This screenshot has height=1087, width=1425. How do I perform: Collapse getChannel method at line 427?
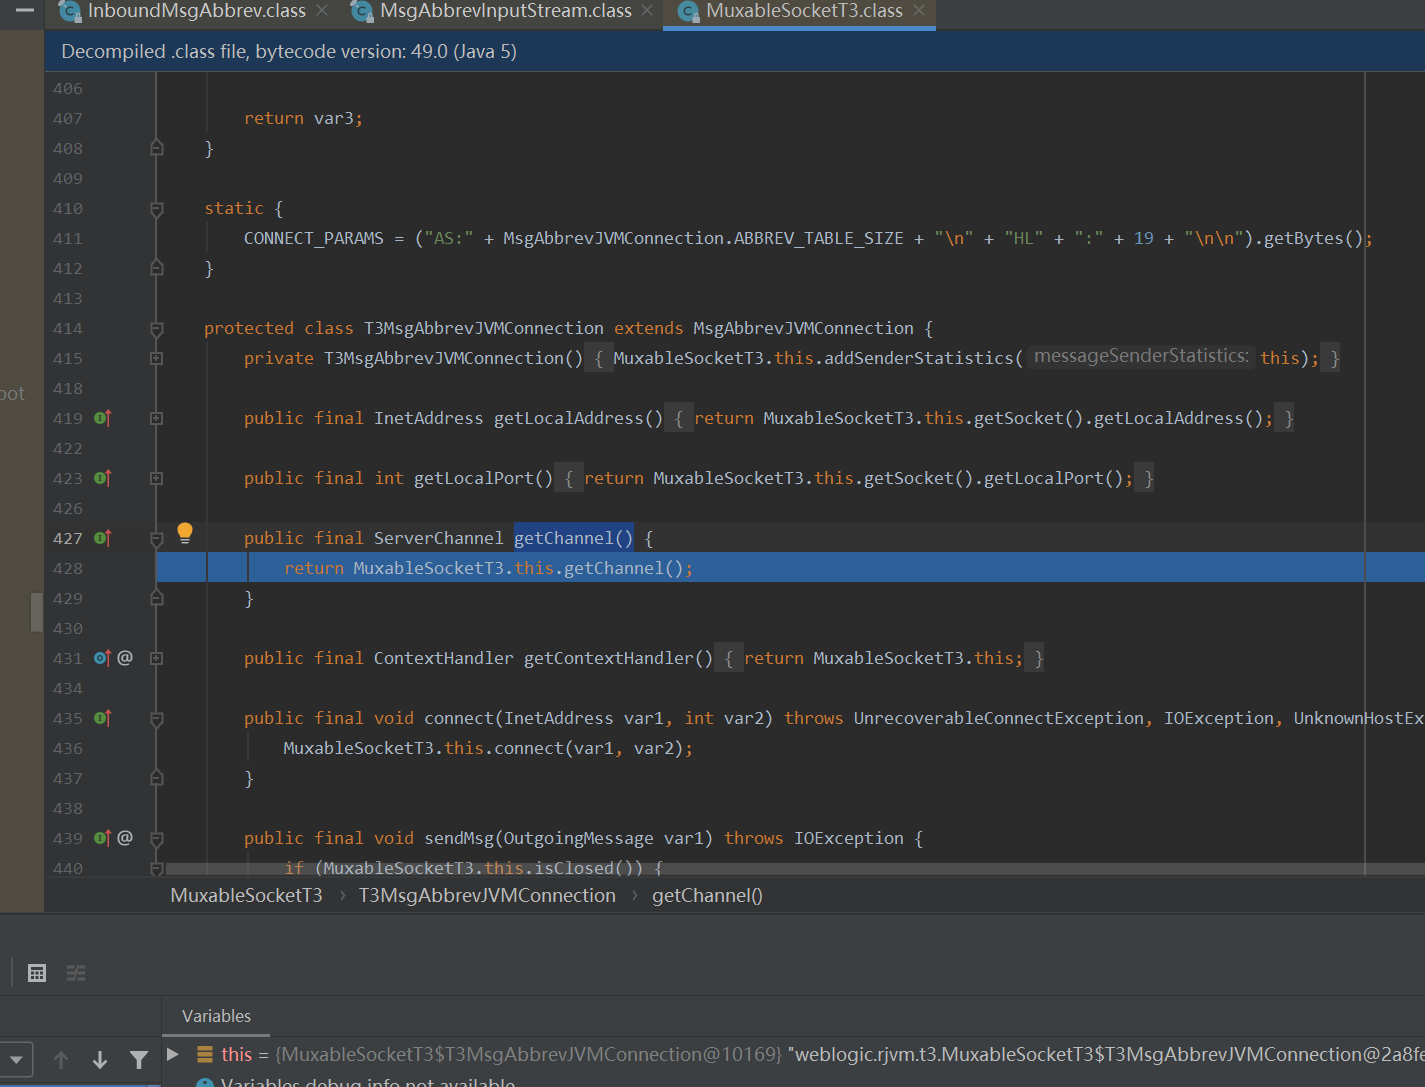[x=156, y=539]
